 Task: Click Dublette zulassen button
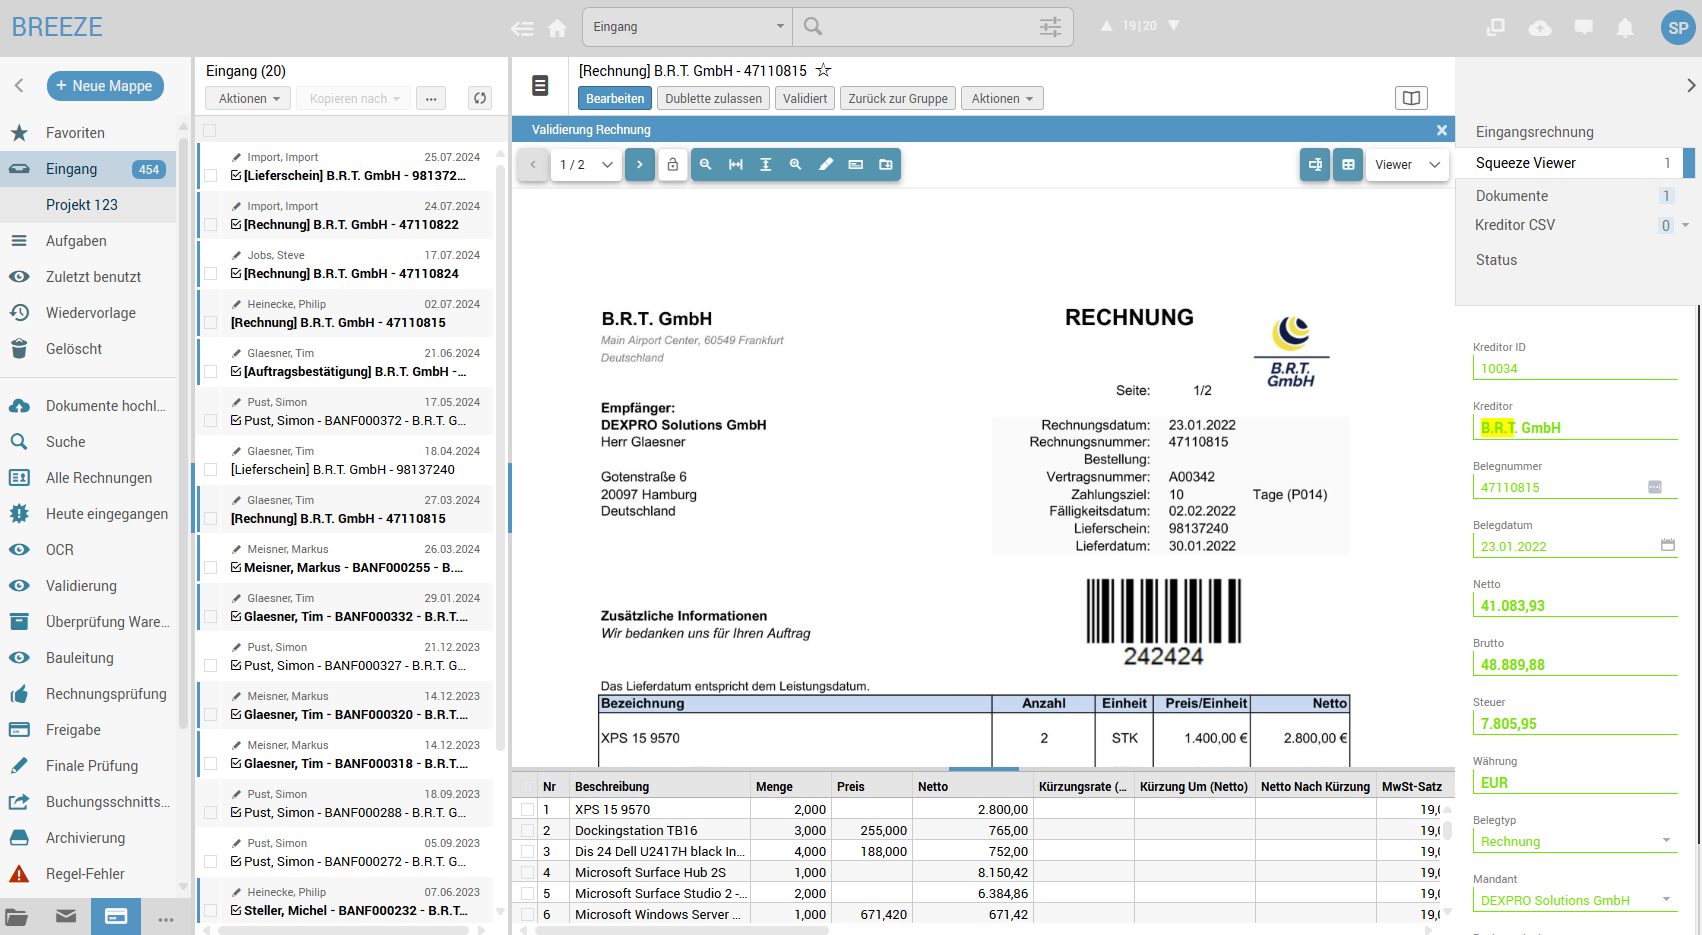[714, 98]
